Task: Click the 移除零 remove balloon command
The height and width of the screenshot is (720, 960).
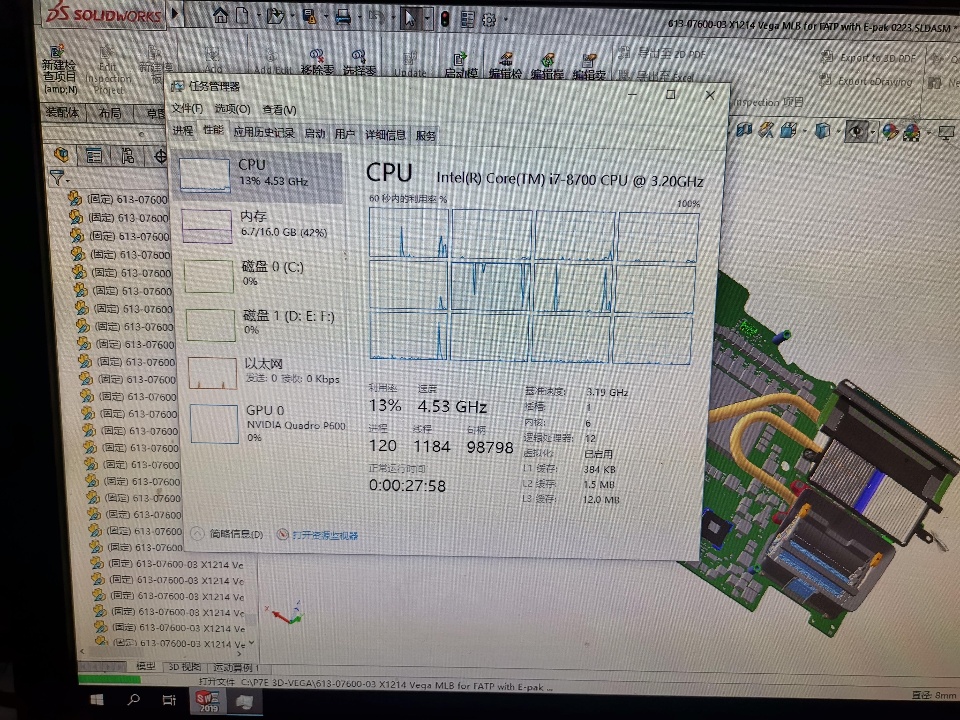Action: coord(317,62)
